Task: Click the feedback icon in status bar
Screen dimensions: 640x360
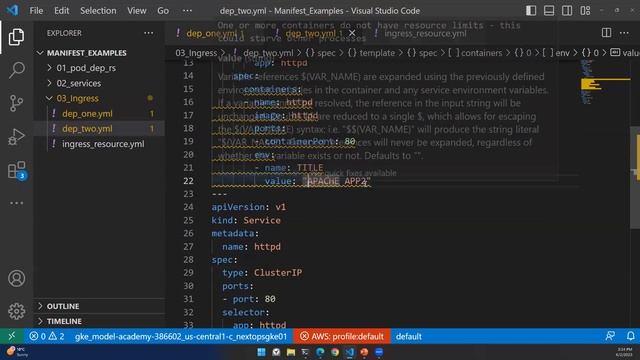Action: click(610, 336)
